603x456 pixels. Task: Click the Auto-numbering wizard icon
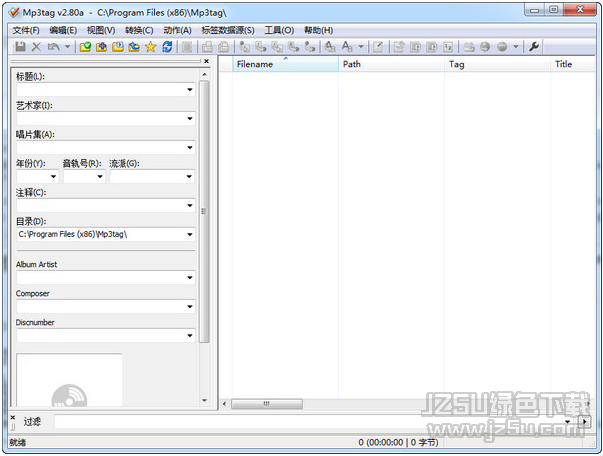click(448, 47)
